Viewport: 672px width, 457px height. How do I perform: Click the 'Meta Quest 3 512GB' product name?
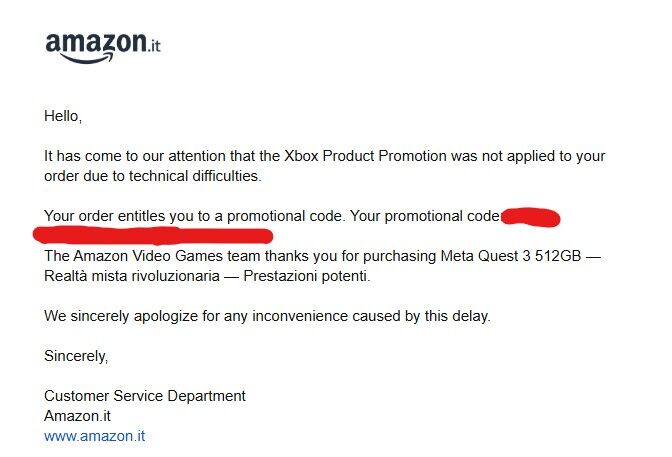tap(511, 256)
